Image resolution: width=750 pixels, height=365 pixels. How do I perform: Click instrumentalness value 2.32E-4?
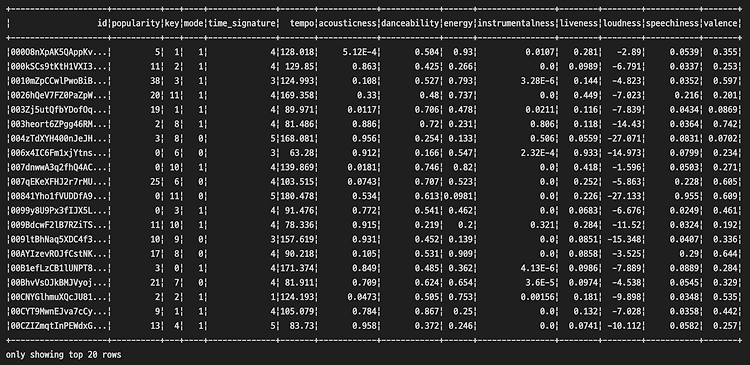click(539, 153)
